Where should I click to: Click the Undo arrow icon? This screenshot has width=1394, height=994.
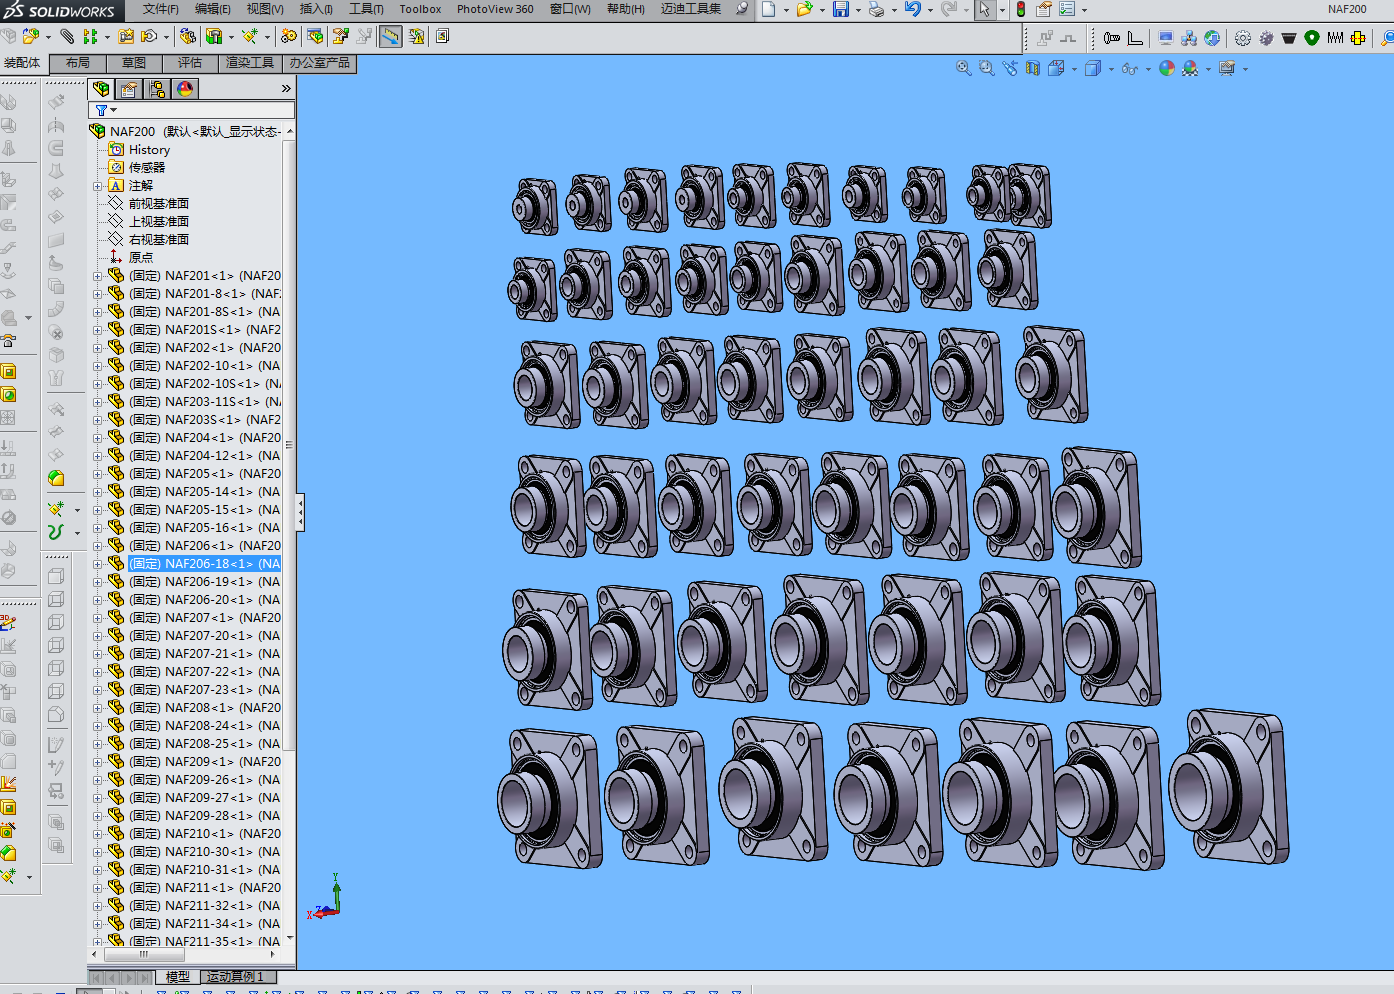coord(912,9)
